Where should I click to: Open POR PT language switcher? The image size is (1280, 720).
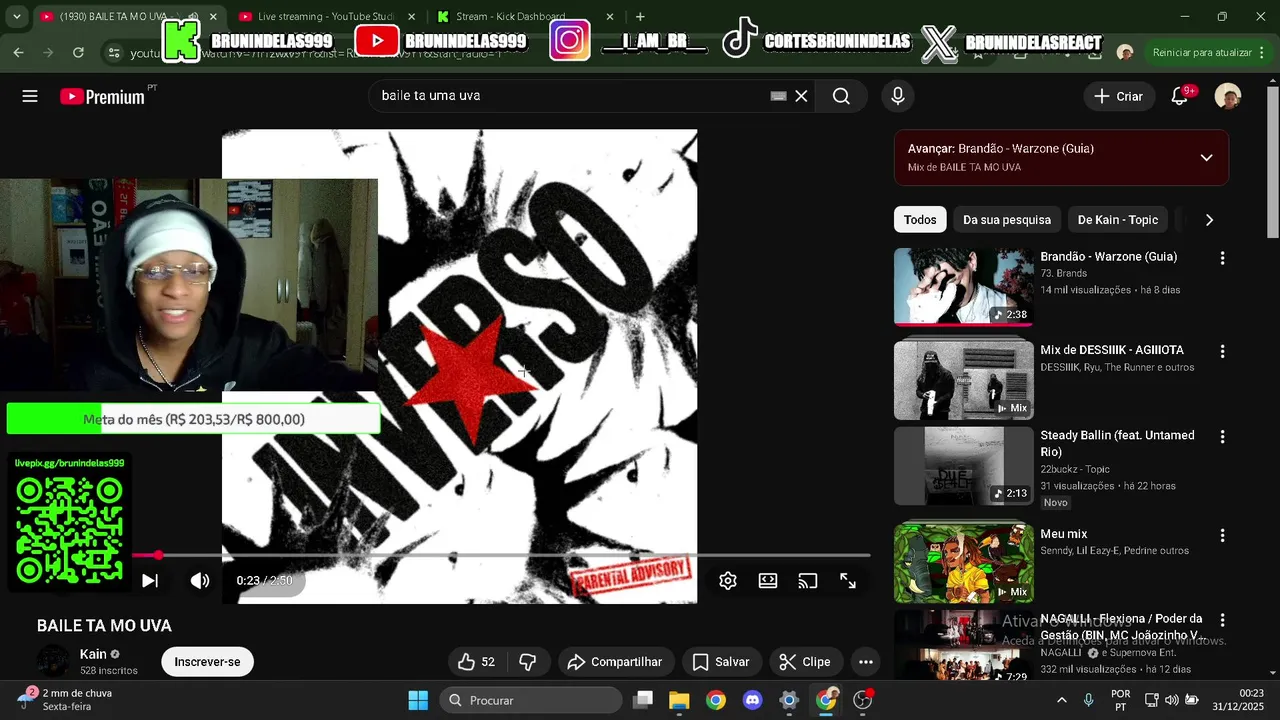pos(1121,700)
